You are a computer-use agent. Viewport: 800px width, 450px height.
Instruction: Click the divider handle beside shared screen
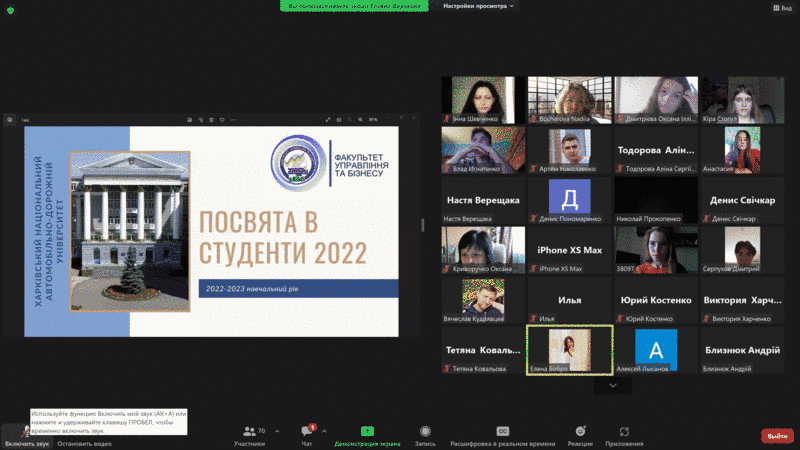tap(422, 225)
